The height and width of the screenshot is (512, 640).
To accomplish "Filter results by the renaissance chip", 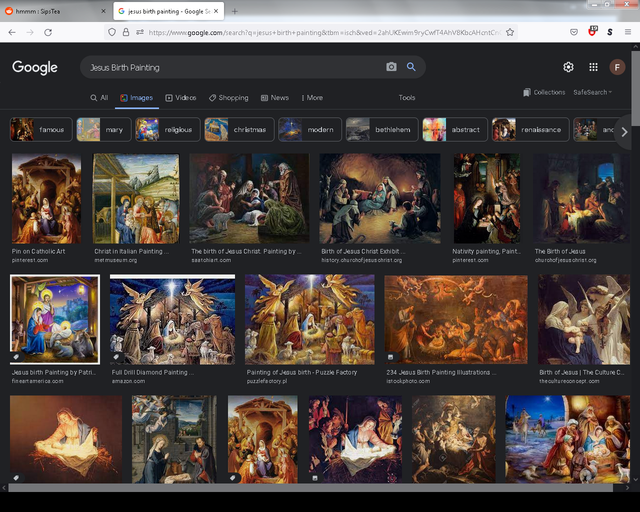I will click(x=531, y=129).
